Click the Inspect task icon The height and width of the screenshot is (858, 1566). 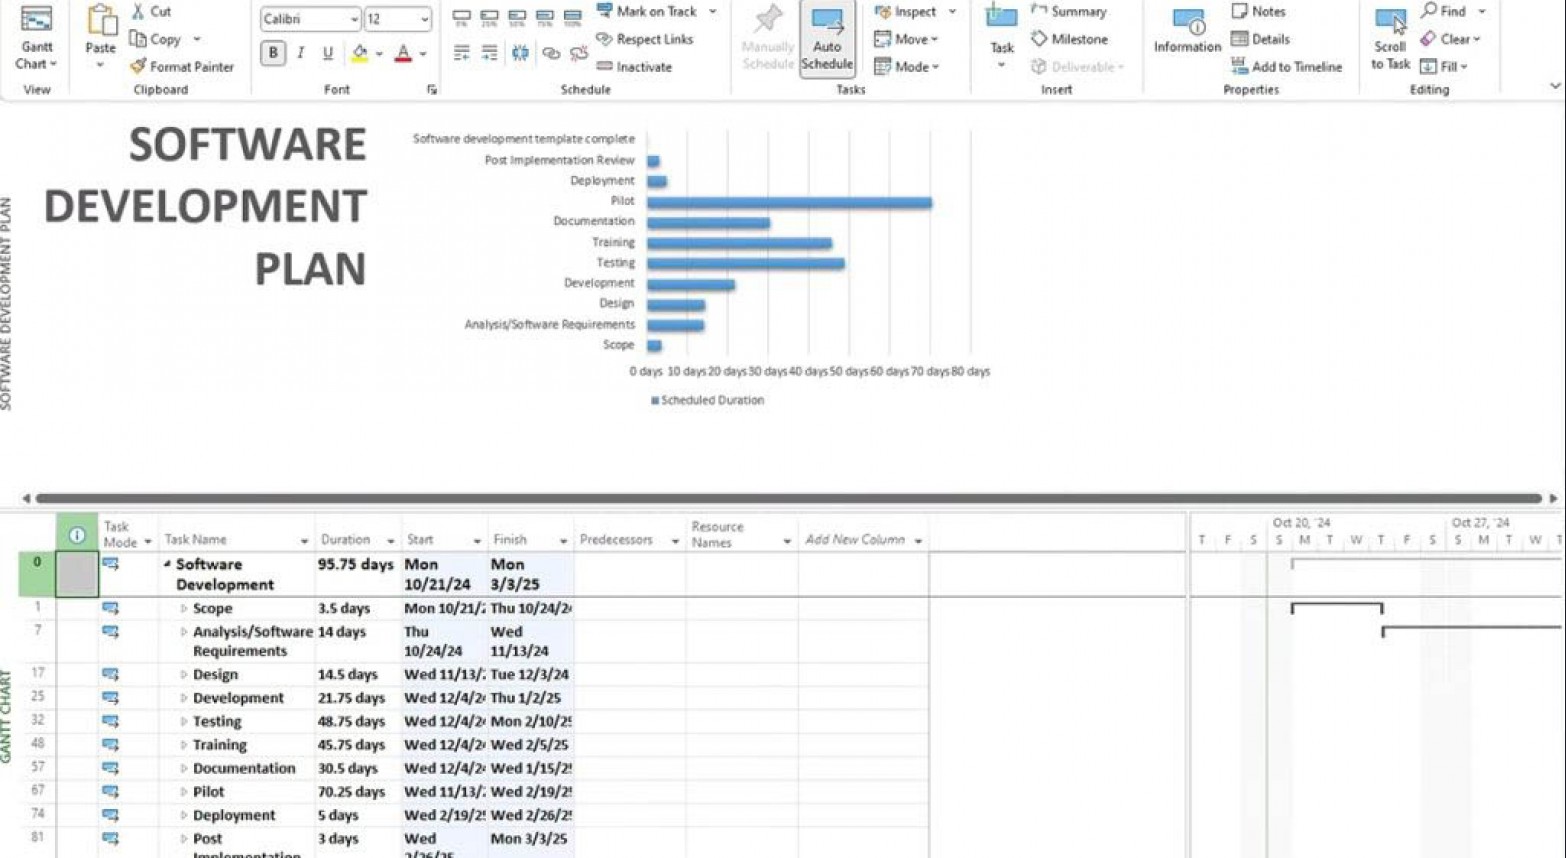coord(882,11)
